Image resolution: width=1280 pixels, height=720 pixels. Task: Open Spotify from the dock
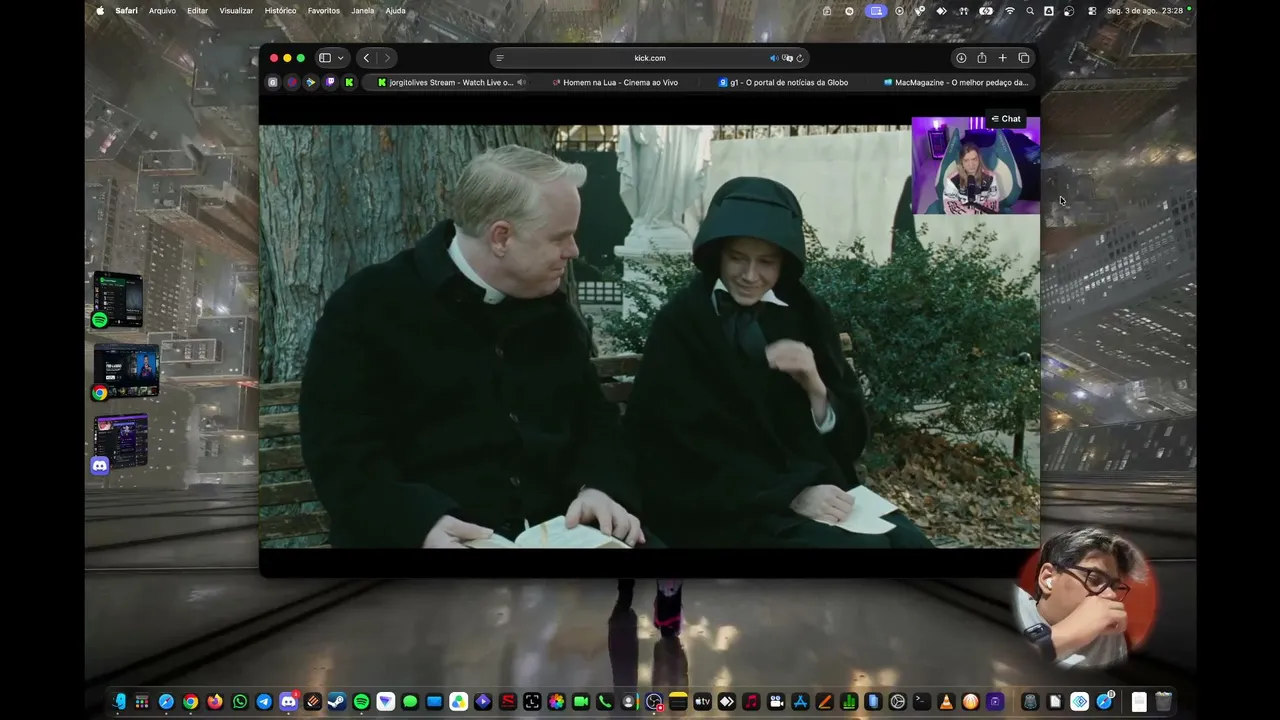[361, 702]
